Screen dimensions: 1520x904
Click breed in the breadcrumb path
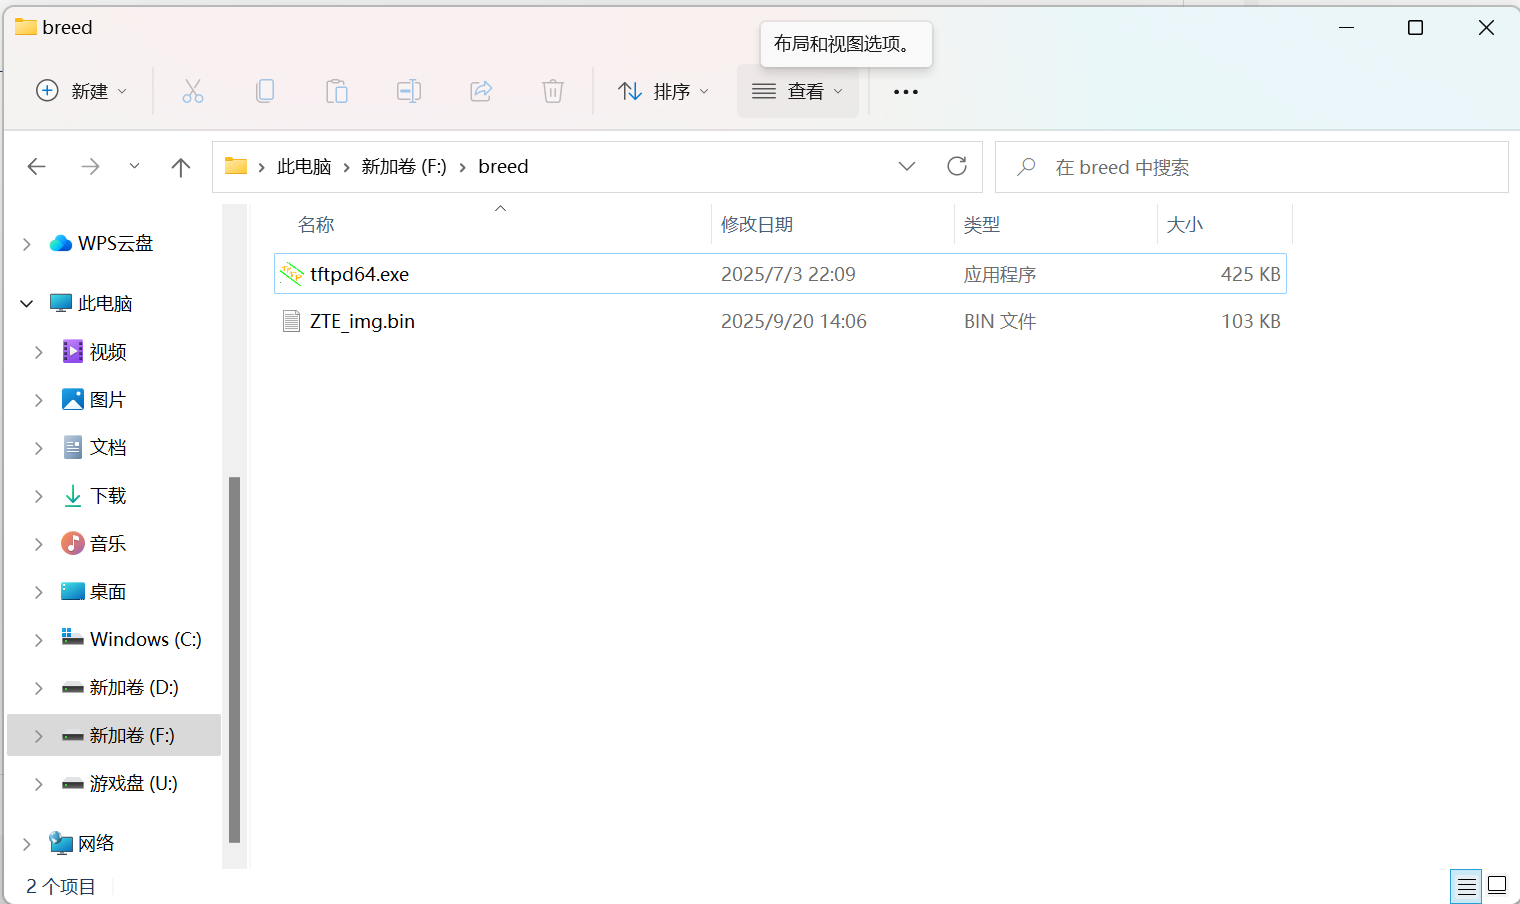[503, 166]
